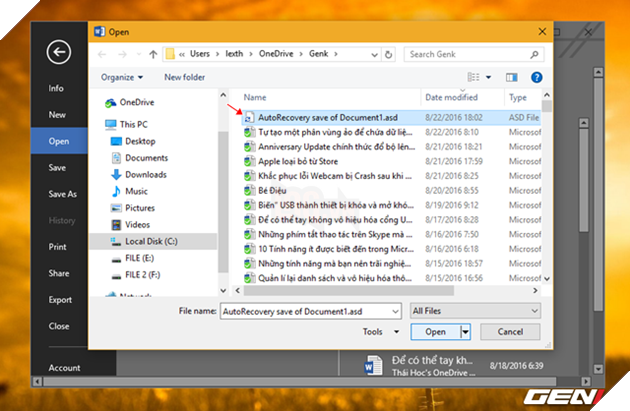630x411 pixels.
Task: Open the dialog Help icon
Action: pyautogui.click(x=535, y=77)
